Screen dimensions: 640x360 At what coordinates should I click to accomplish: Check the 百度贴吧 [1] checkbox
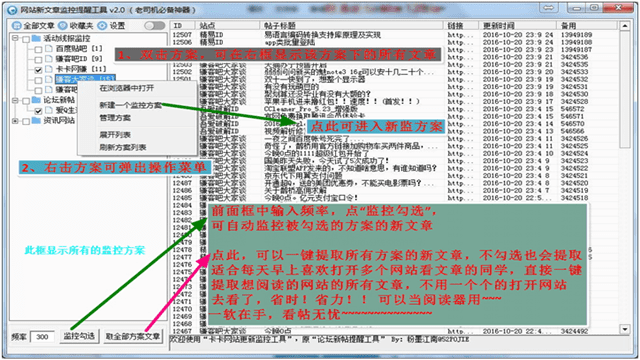click(38, 49)
